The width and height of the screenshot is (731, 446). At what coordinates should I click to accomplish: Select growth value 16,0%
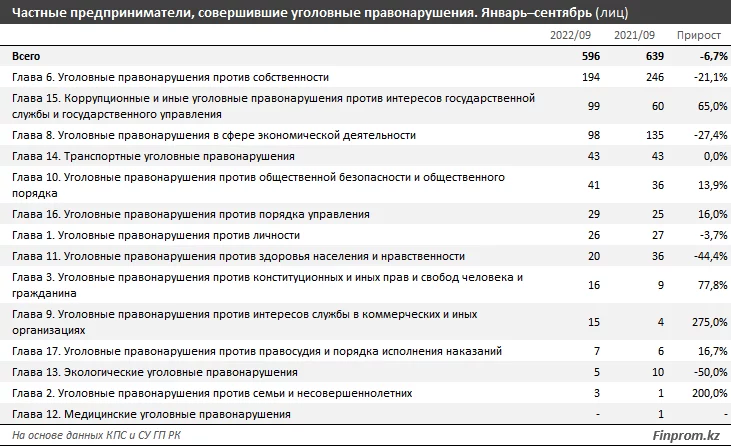712,214
